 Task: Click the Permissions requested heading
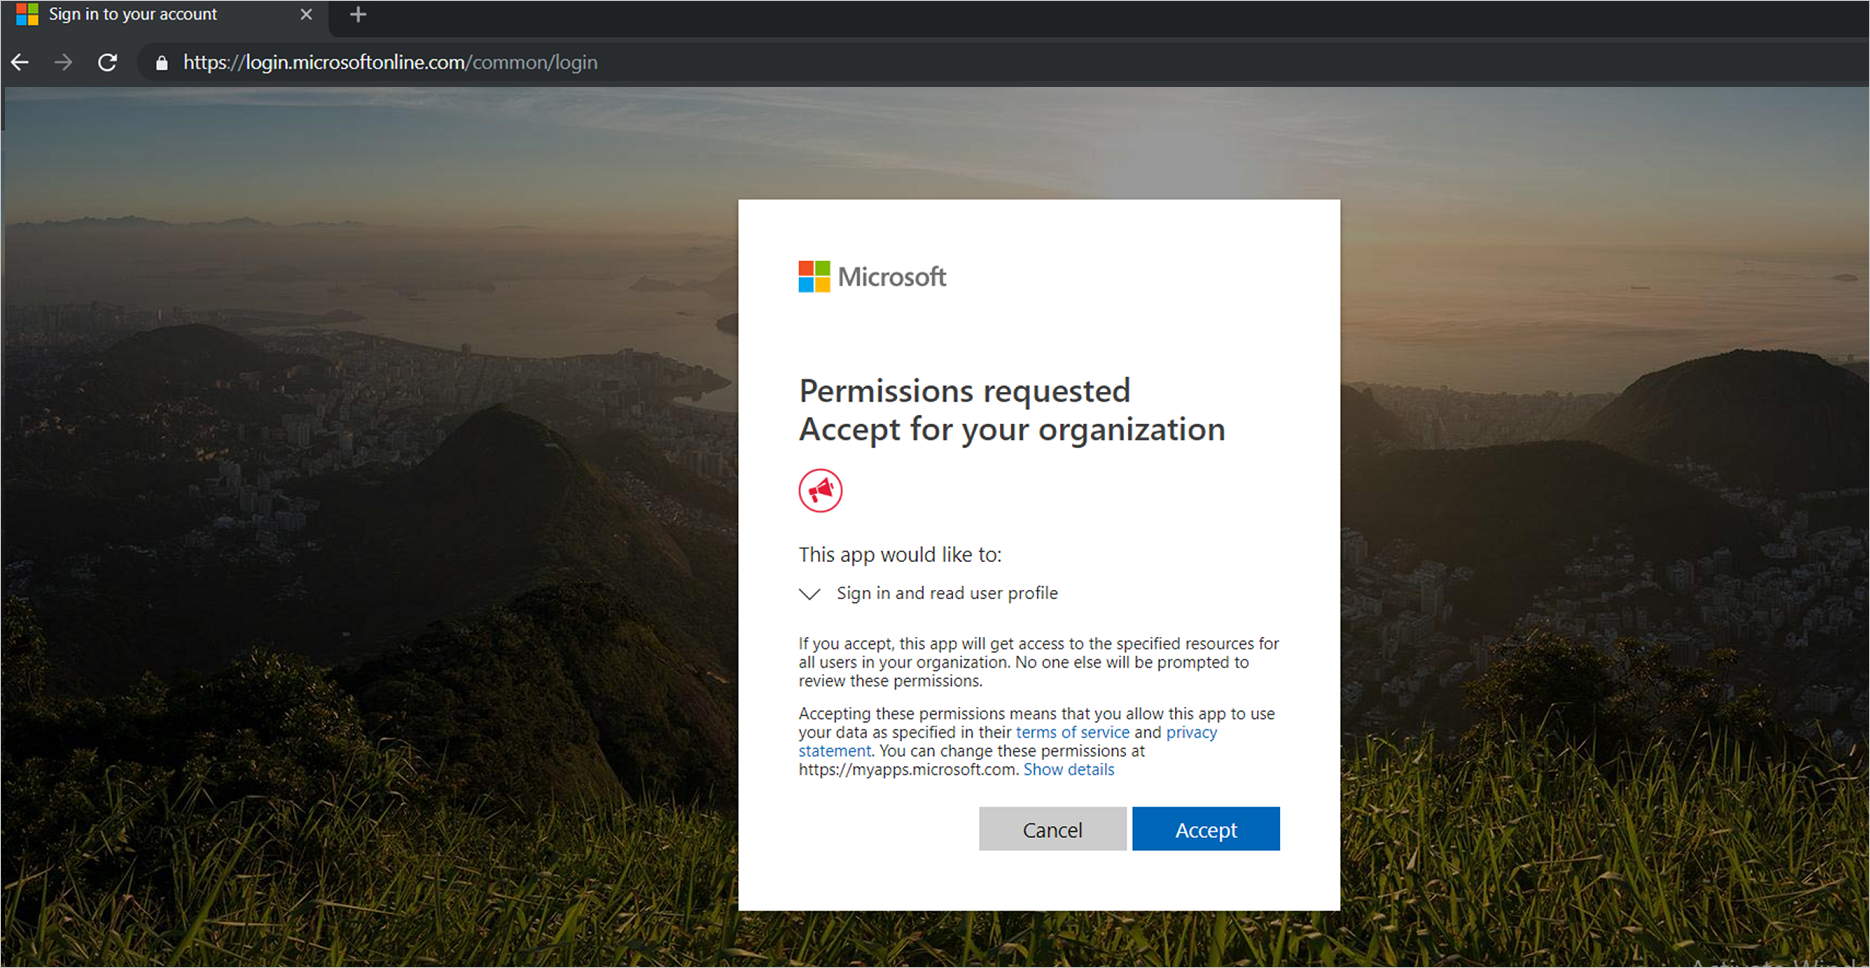(964, 390)
